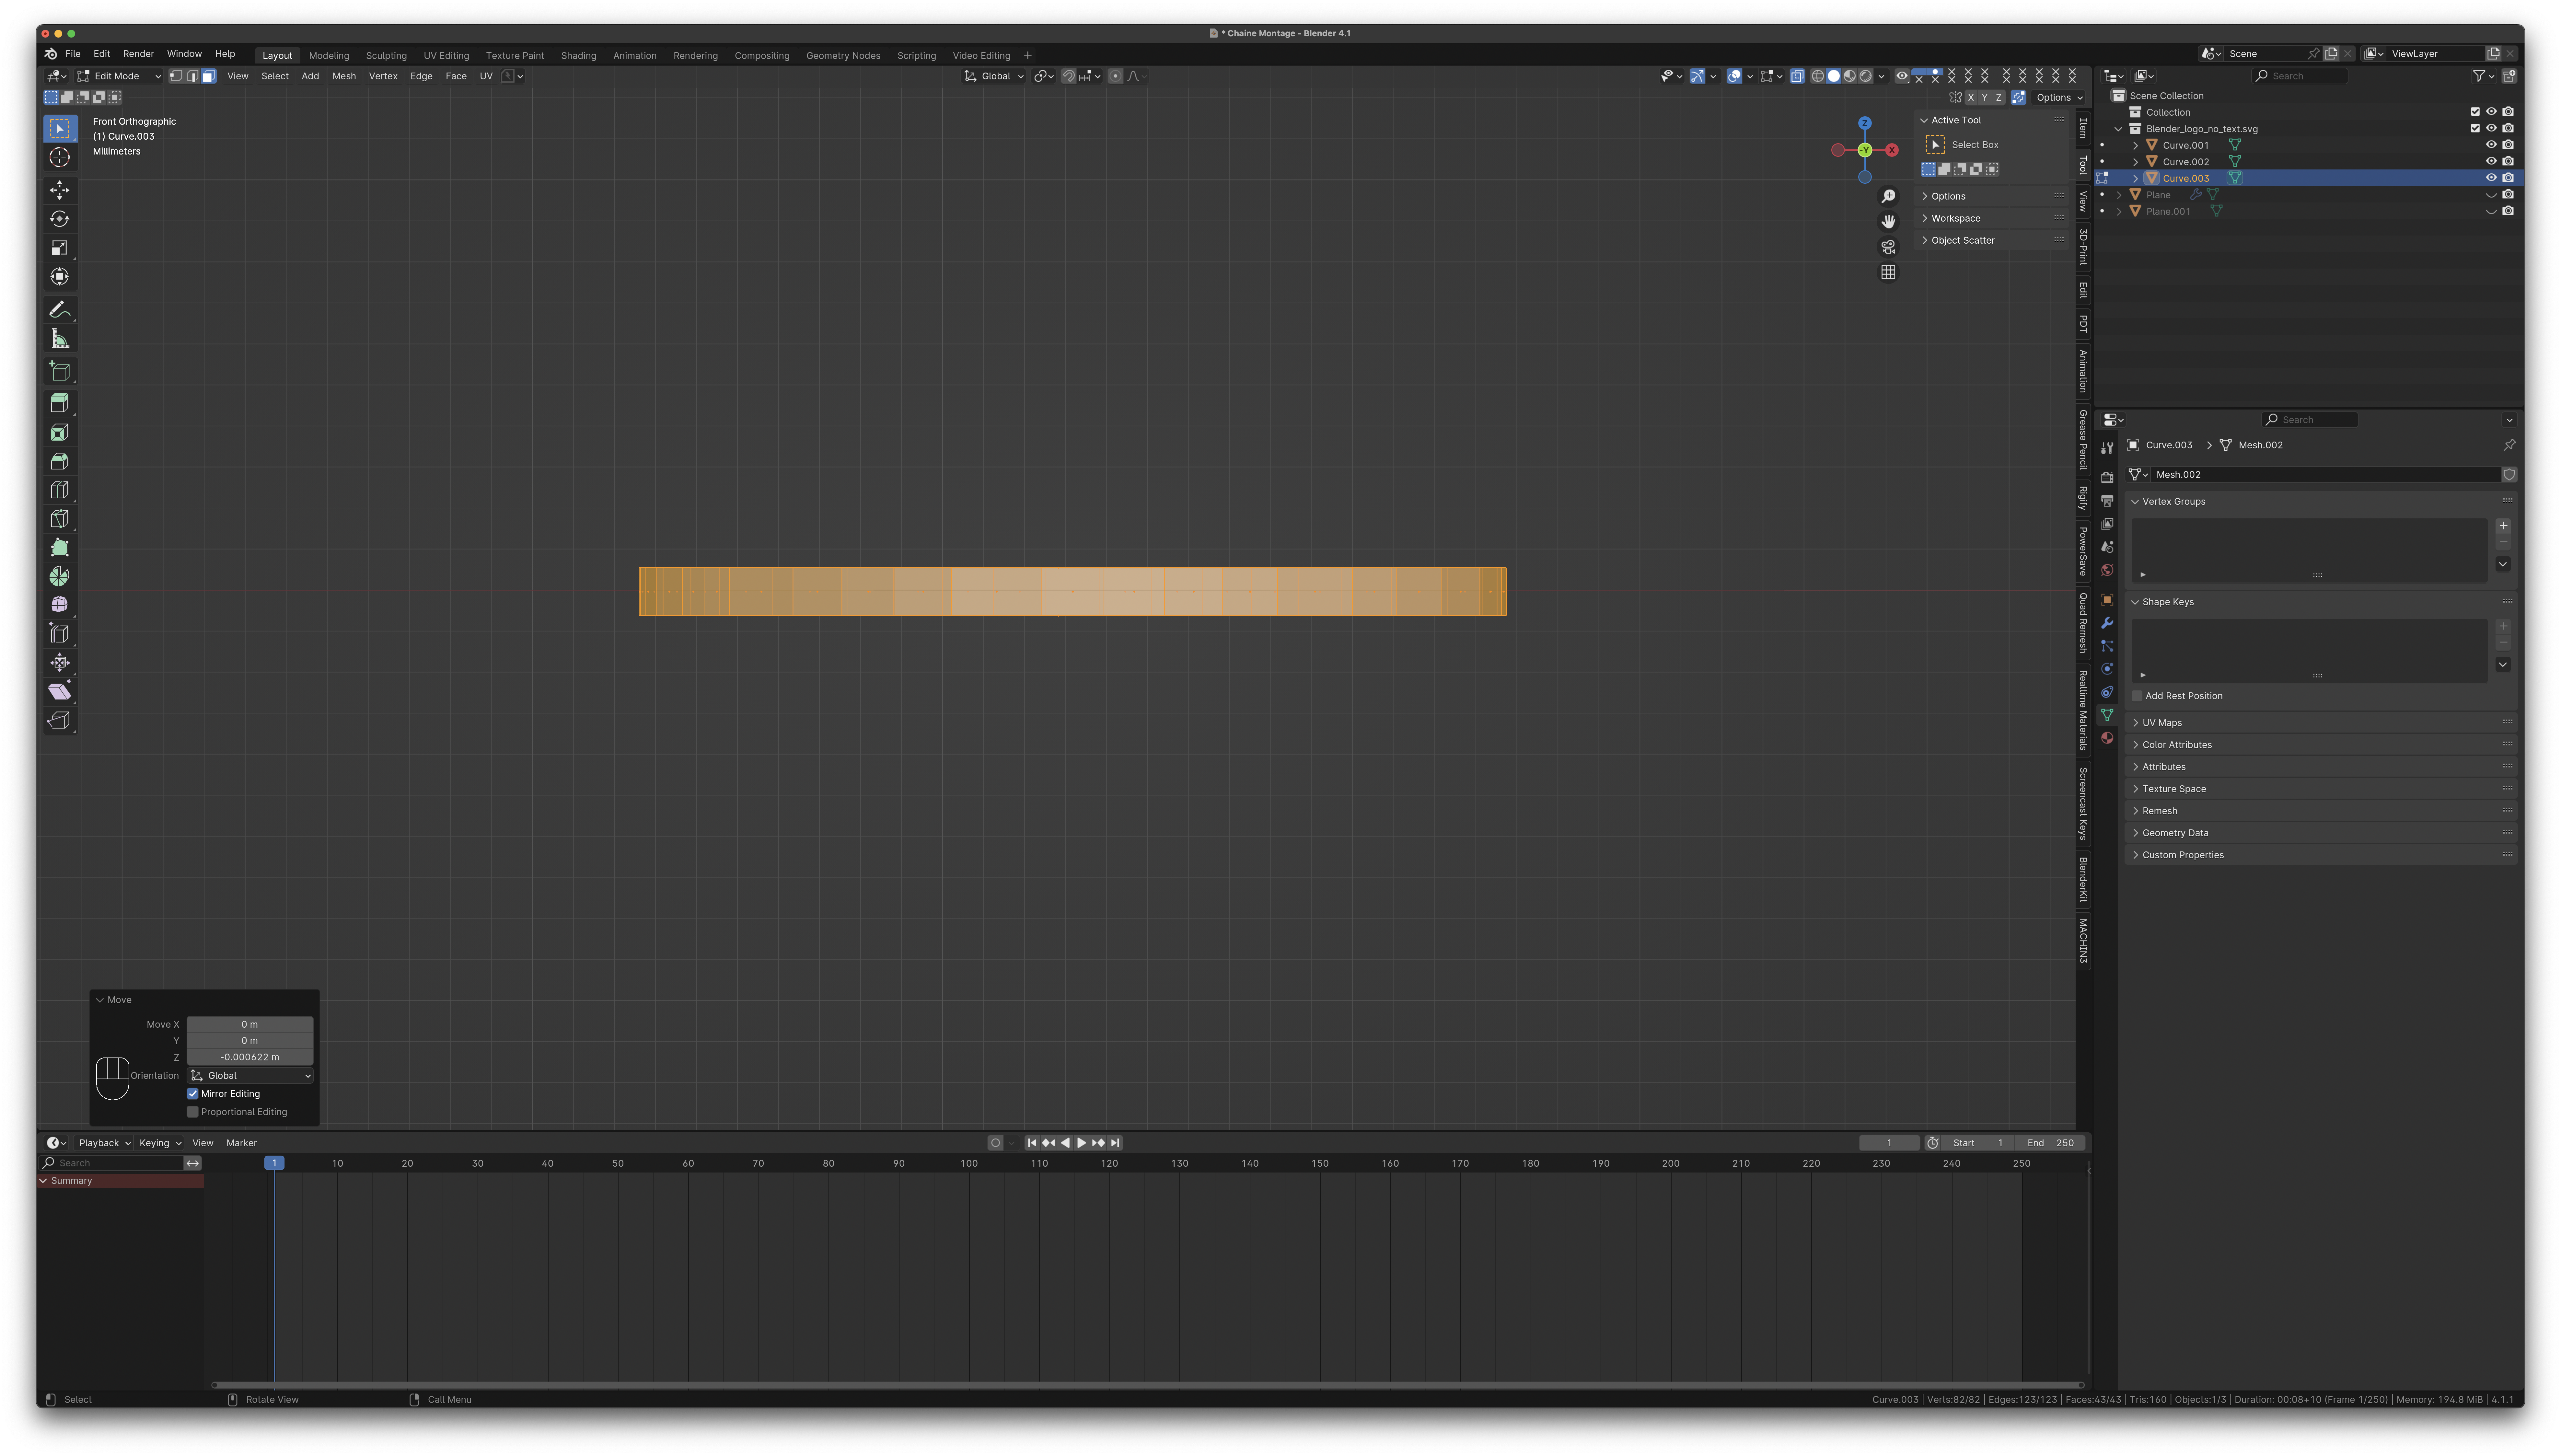The image size is (2561, 1456).
Task: Enable the Proportional Editing checkbox
Action: 193,1112
